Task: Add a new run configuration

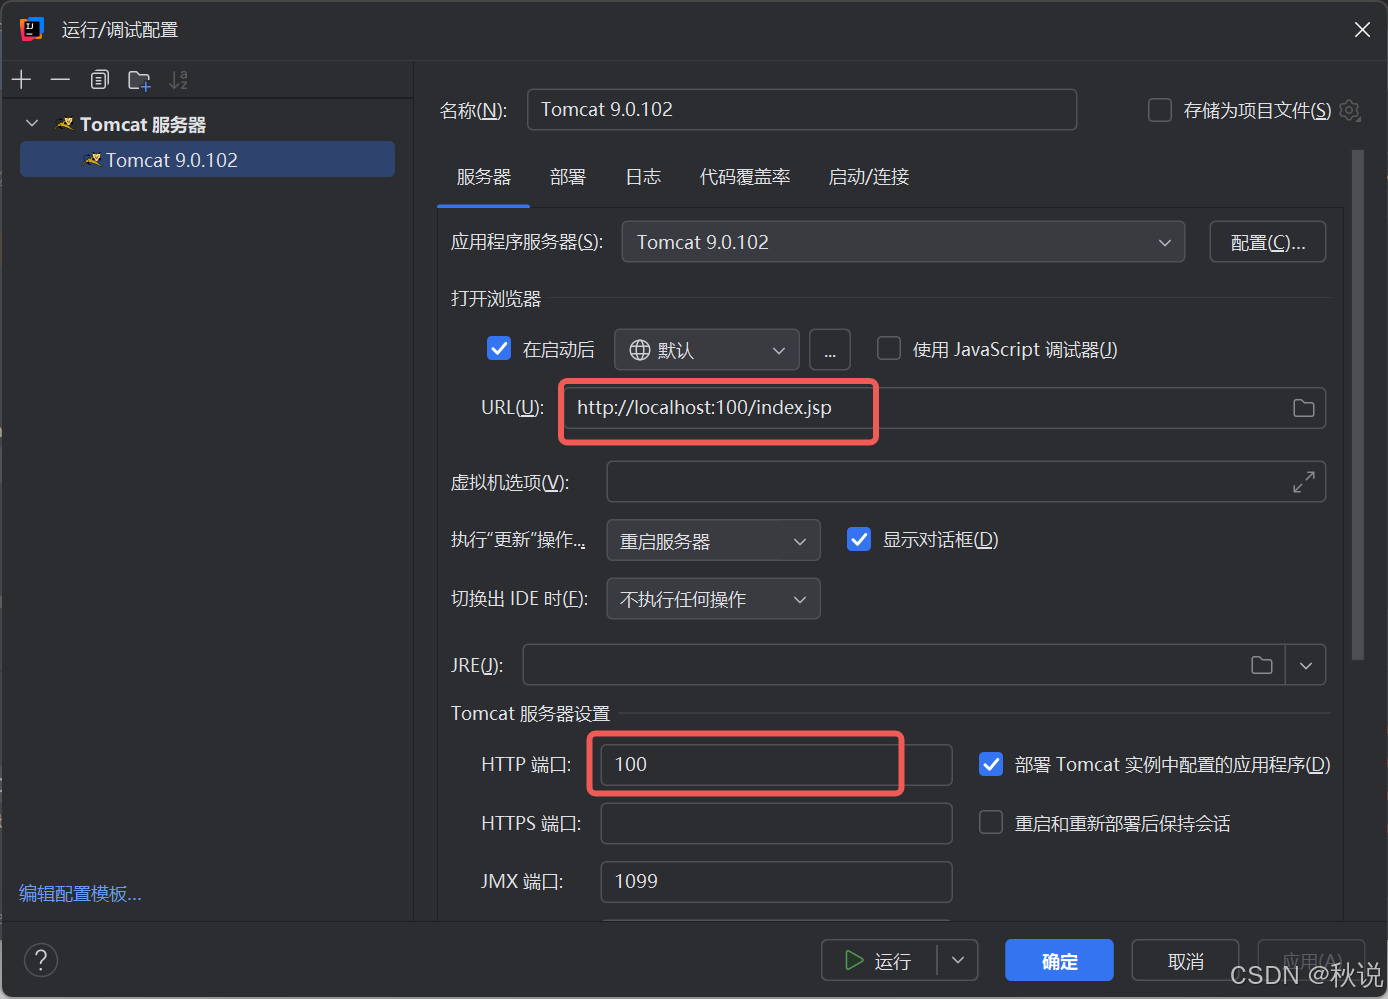Action: pyautogui.click(x=22, y=80)
